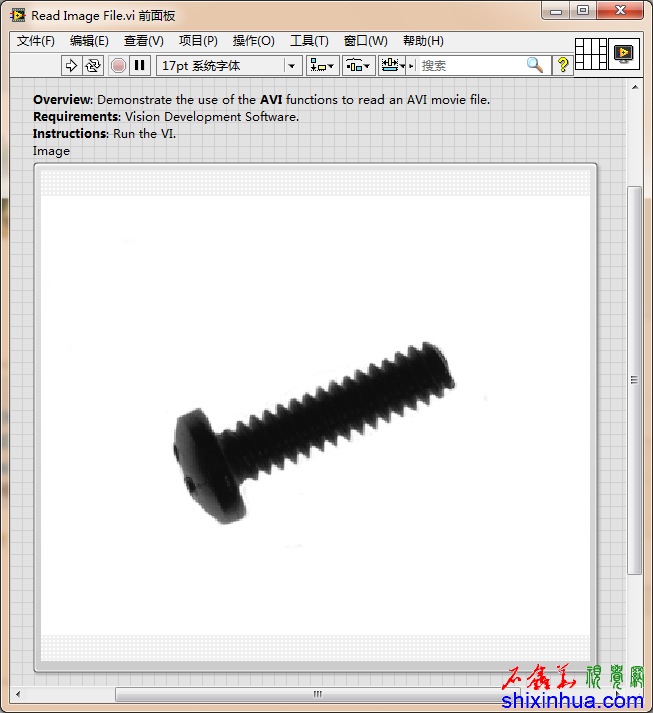Click the Pause execution button
653x713 pixels.
coord(140,65)
